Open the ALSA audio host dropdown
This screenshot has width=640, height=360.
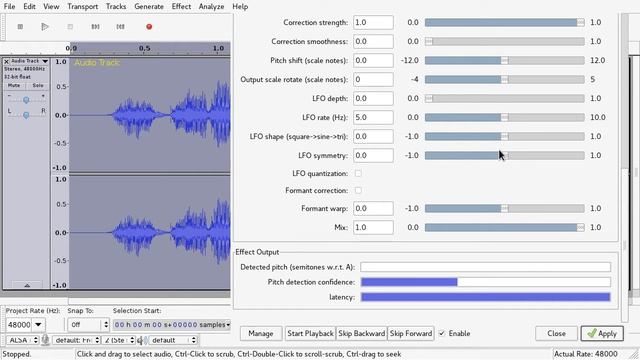click(22, 340)
